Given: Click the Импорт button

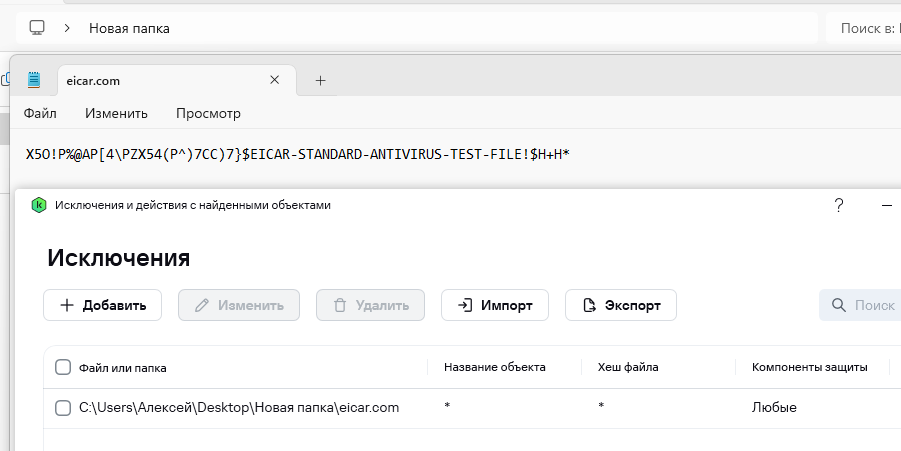Looking at the screenshot, I should tap(494, 305).
